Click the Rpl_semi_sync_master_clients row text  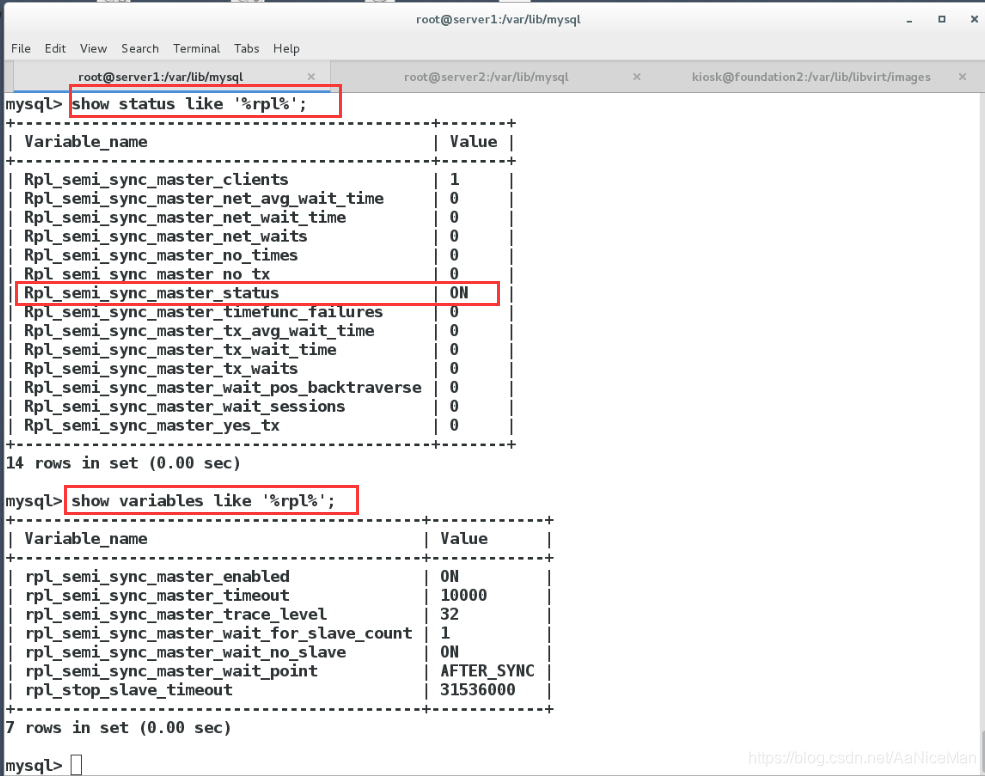[156, 180]
